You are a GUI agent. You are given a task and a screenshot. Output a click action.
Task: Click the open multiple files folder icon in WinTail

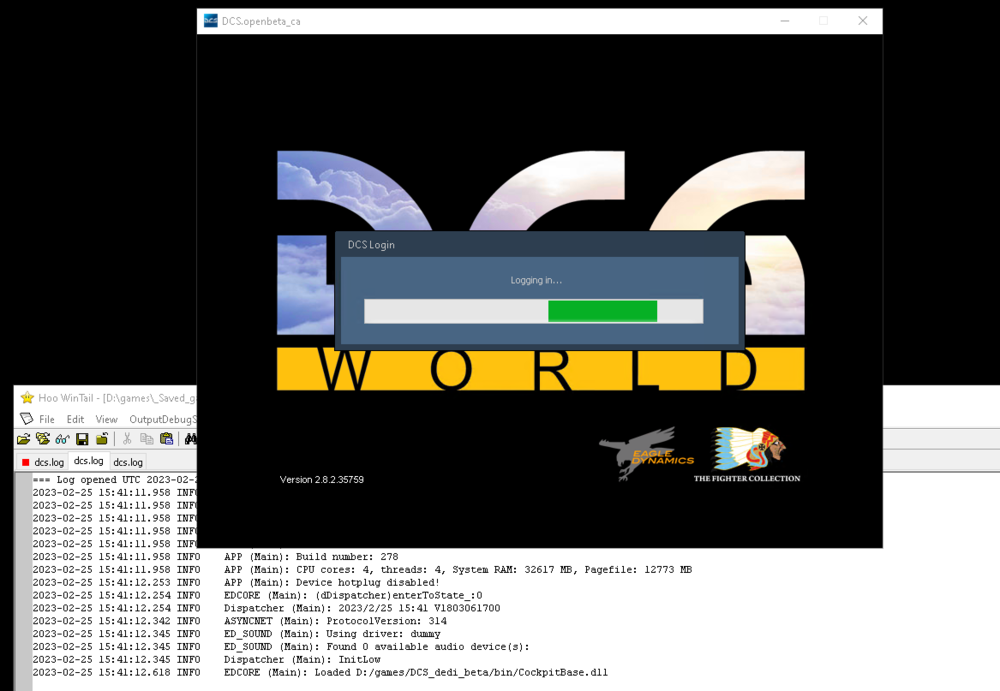(x=43, y=439)
